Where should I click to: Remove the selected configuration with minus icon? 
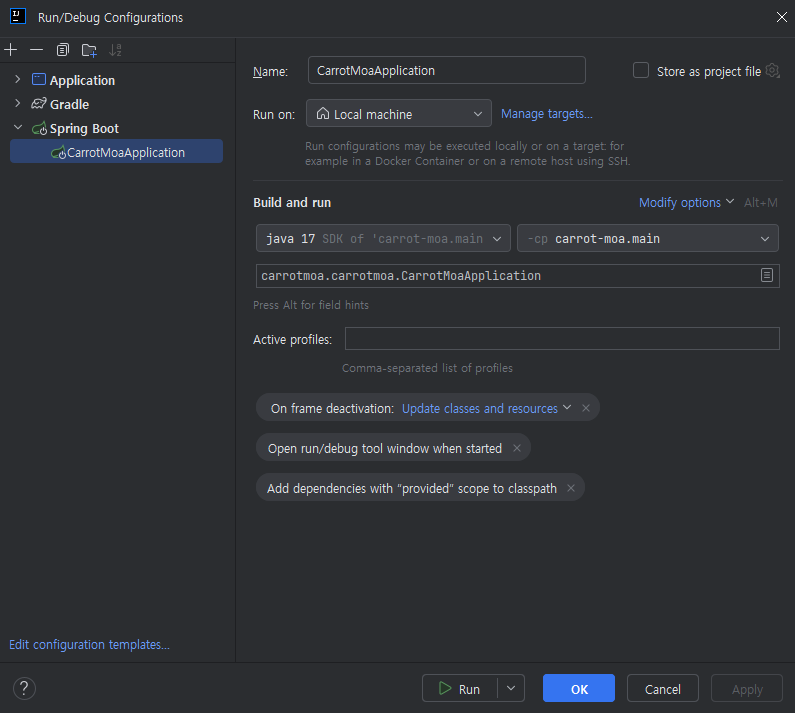(37, 50)
